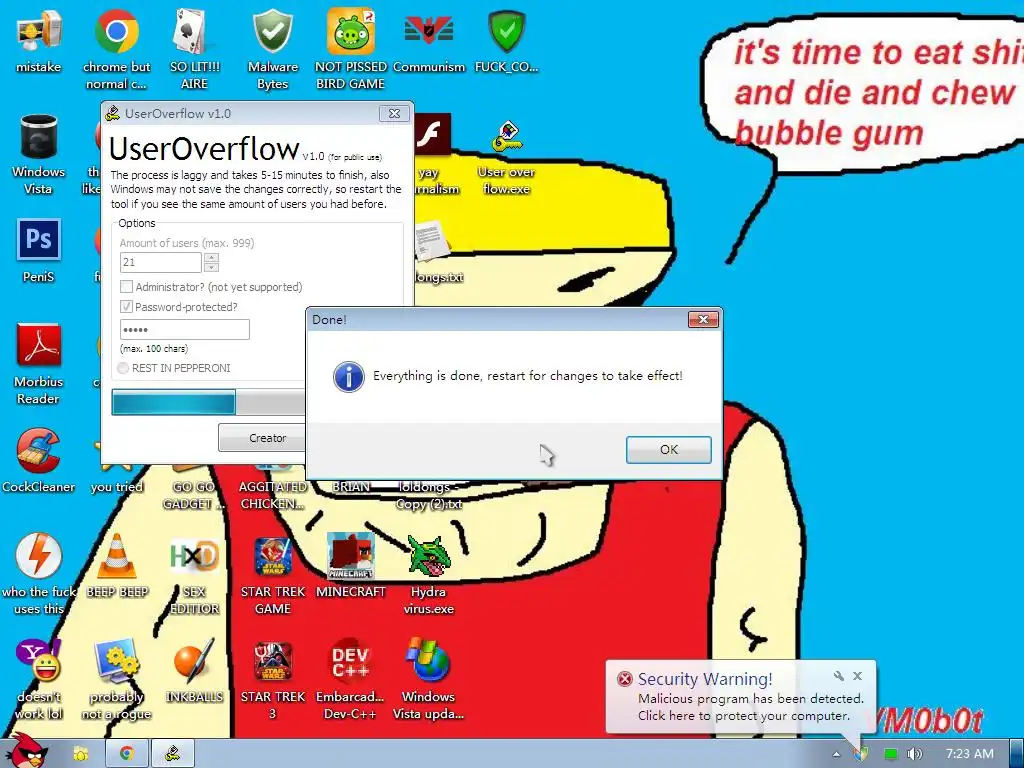Screen dimensions: 1024x768
Task: Select the Embarcad... Dev-C++ icon
Action: pos(351,661)
